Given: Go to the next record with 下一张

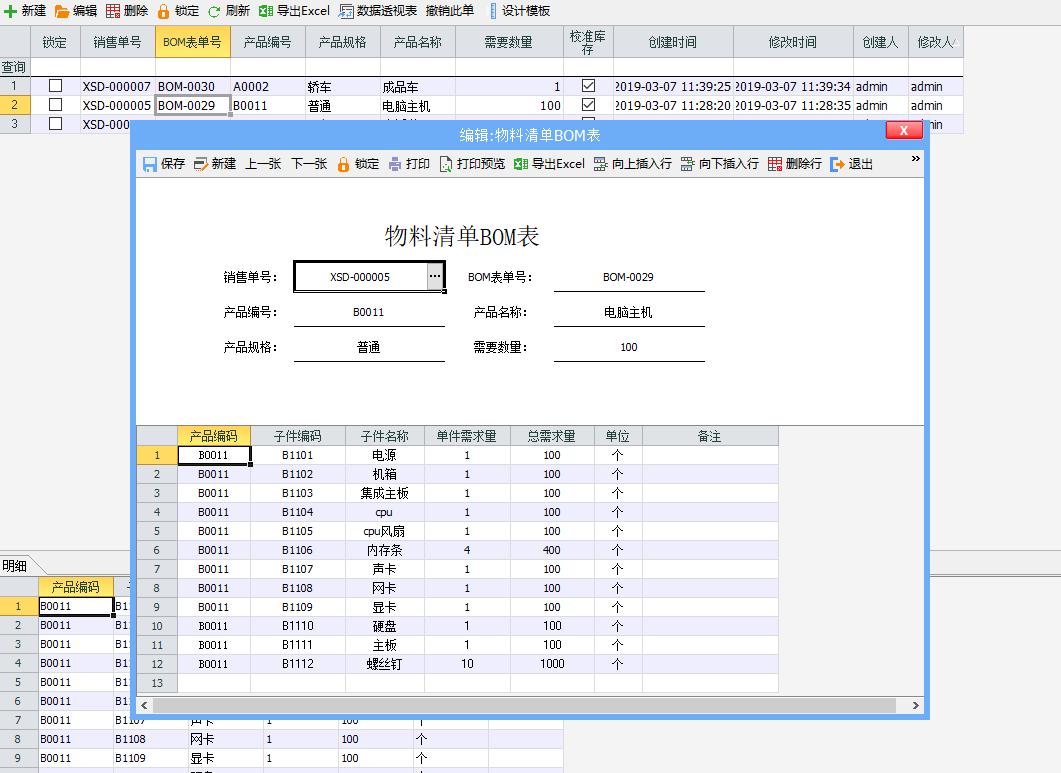Looking at the screenshot, I should 309,164.
